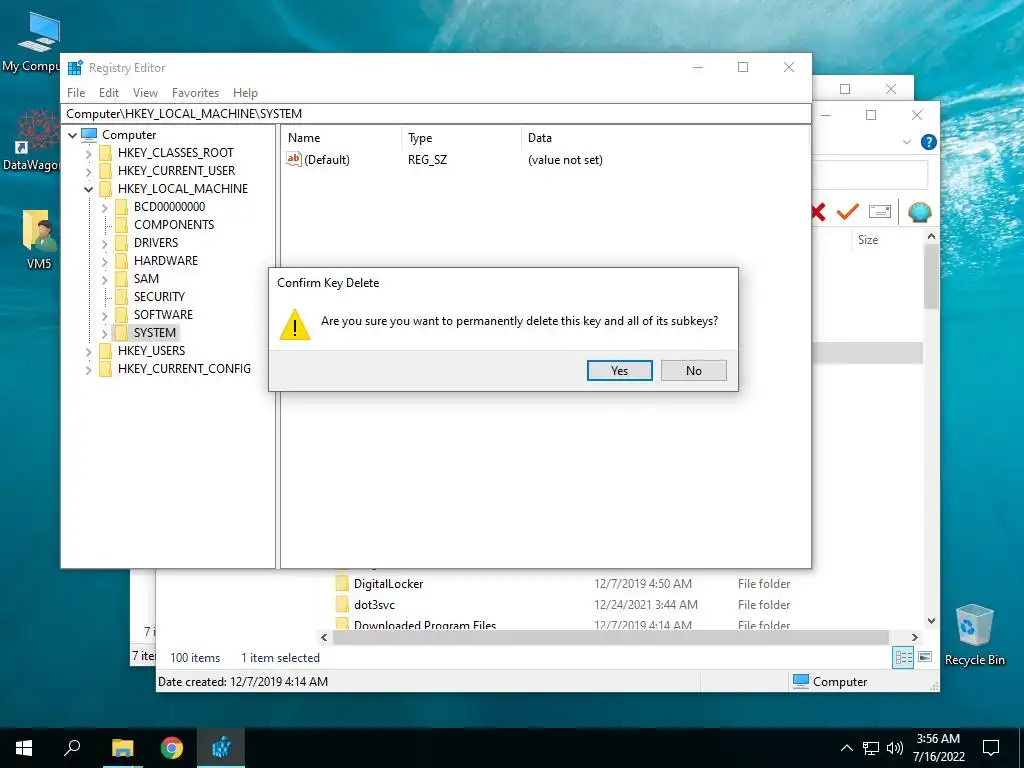Open the blue help icon in Explorer window
Image resolution: width=1024 pixels, height=768 pixels.
pos(928,142)
